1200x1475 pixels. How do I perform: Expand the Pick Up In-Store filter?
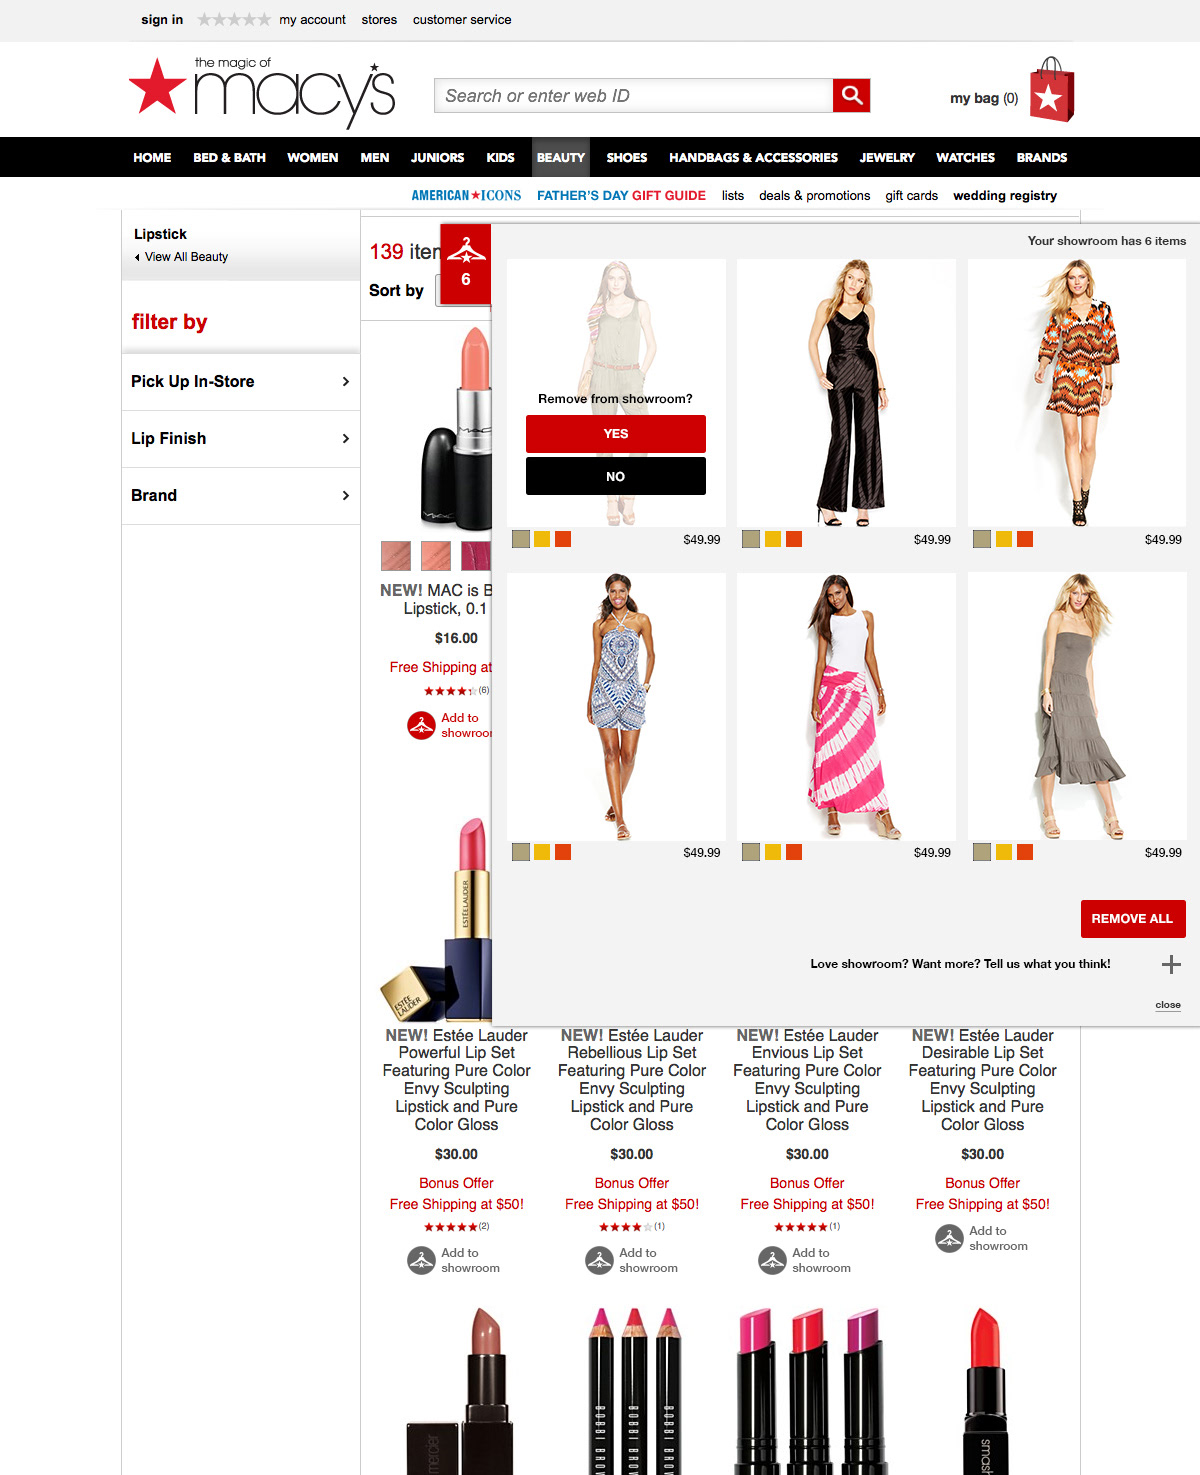[241, 381]
